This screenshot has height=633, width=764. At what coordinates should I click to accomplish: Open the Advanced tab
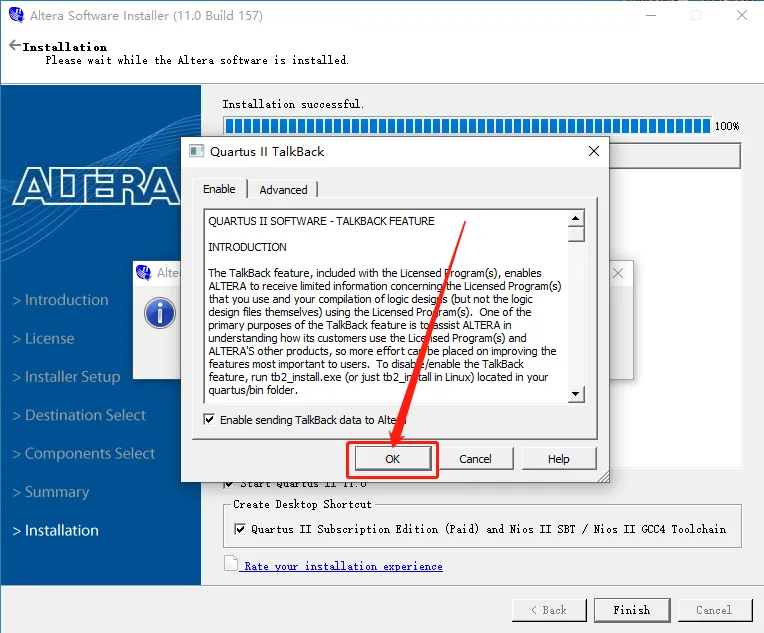coord(283,190)
